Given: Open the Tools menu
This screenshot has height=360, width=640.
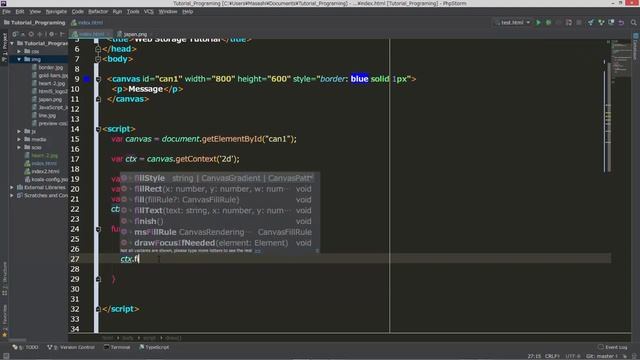Looking at the screenshot, I should [133, 11].
